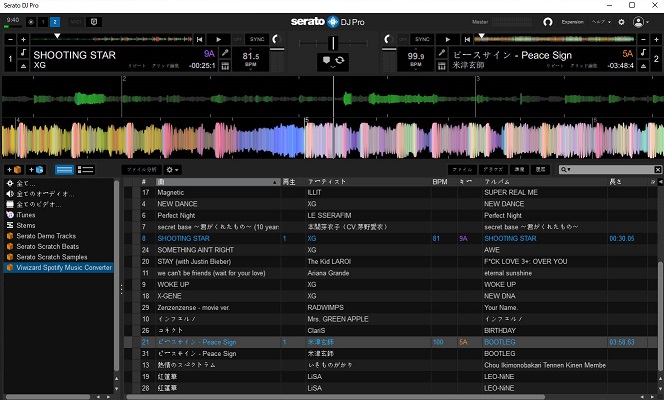Open deck 2 beatgrid edit icon

tap(442, 66)
